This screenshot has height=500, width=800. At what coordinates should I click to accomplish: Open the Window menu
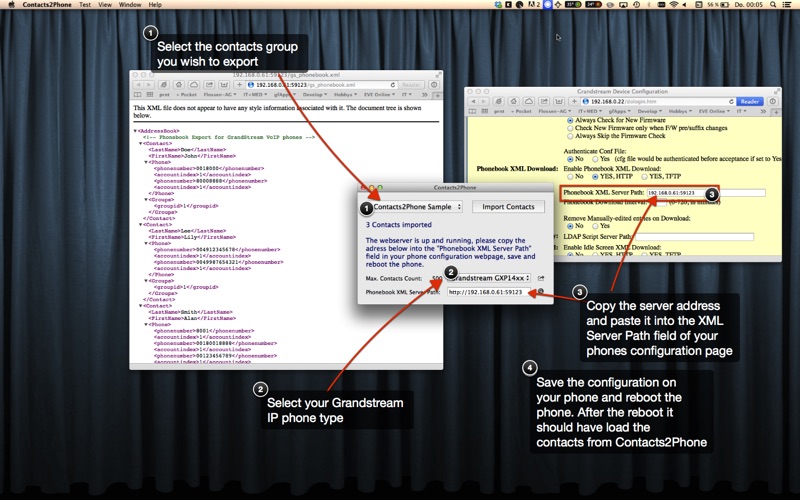pyautogui.click(x=130, y=5)
